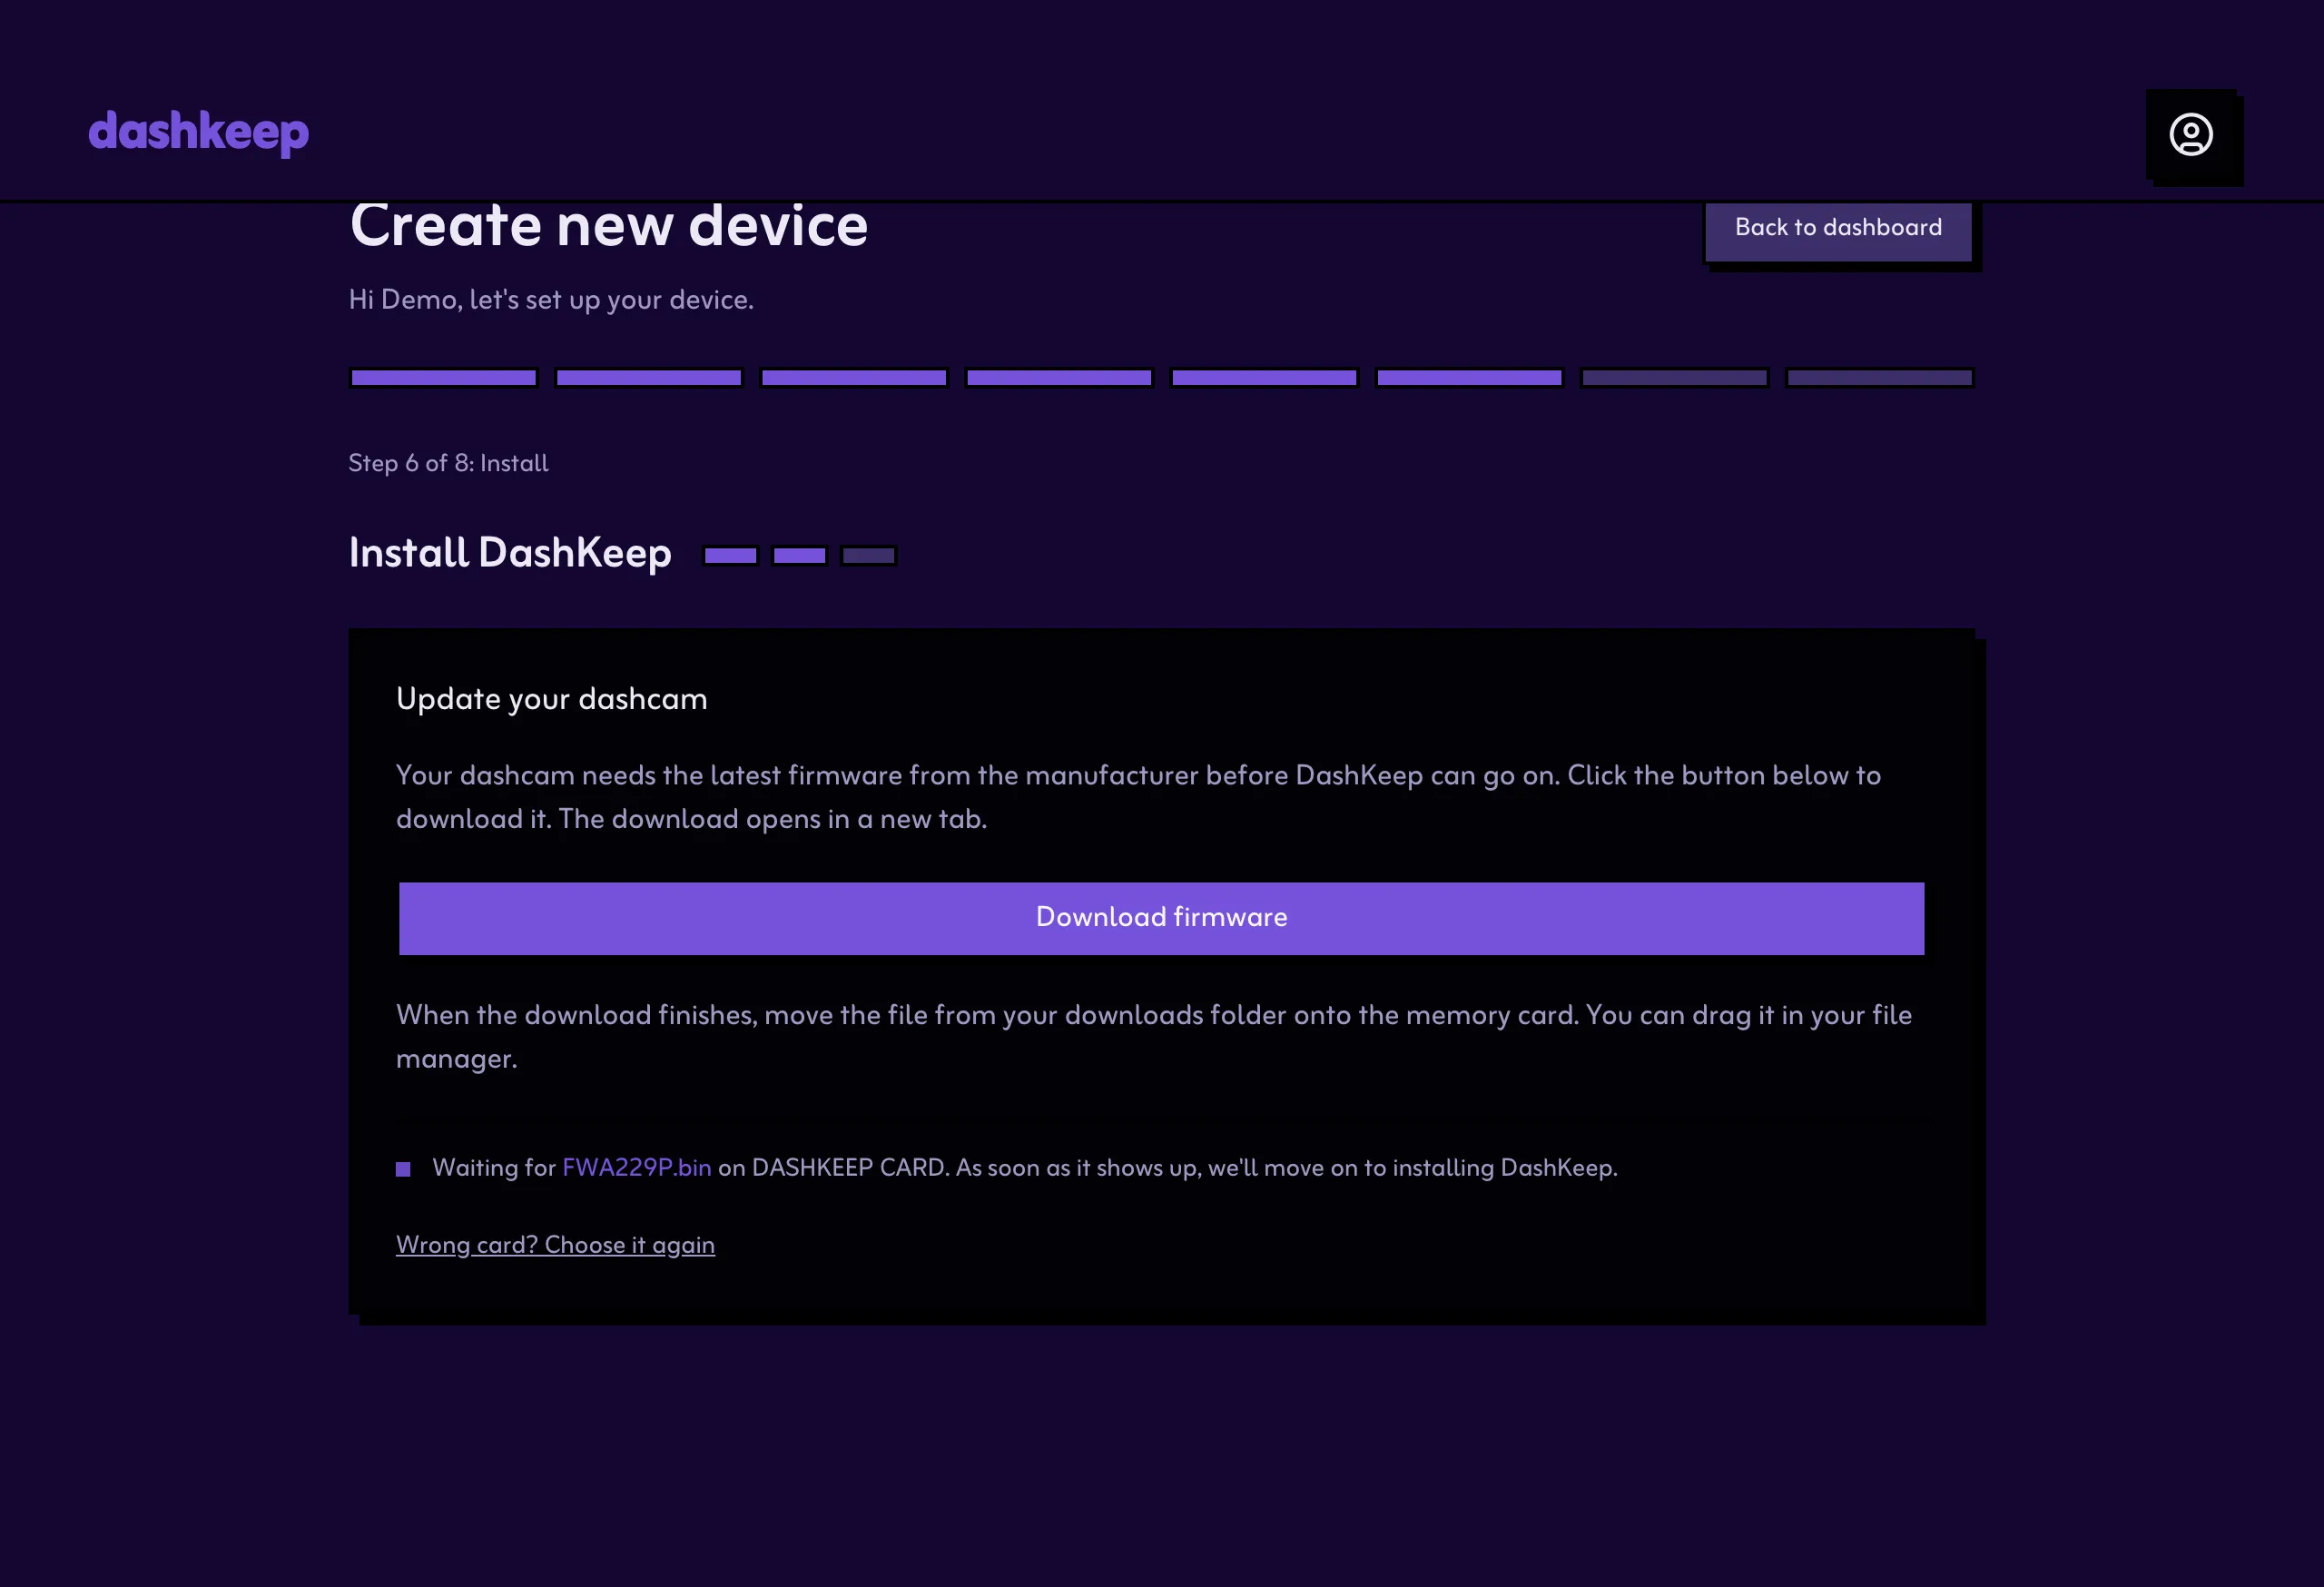Click the last segment of the eight-step progress bar
This screenshot has height=1587, width=2324.
1879,378
